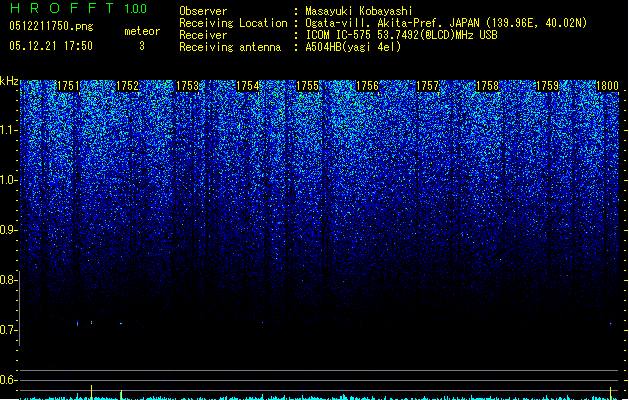Click the Ogata-vill. Akita-Pref. JAPAN location text
Viewport: 629px width, 400px height.
tap(446, 23)
